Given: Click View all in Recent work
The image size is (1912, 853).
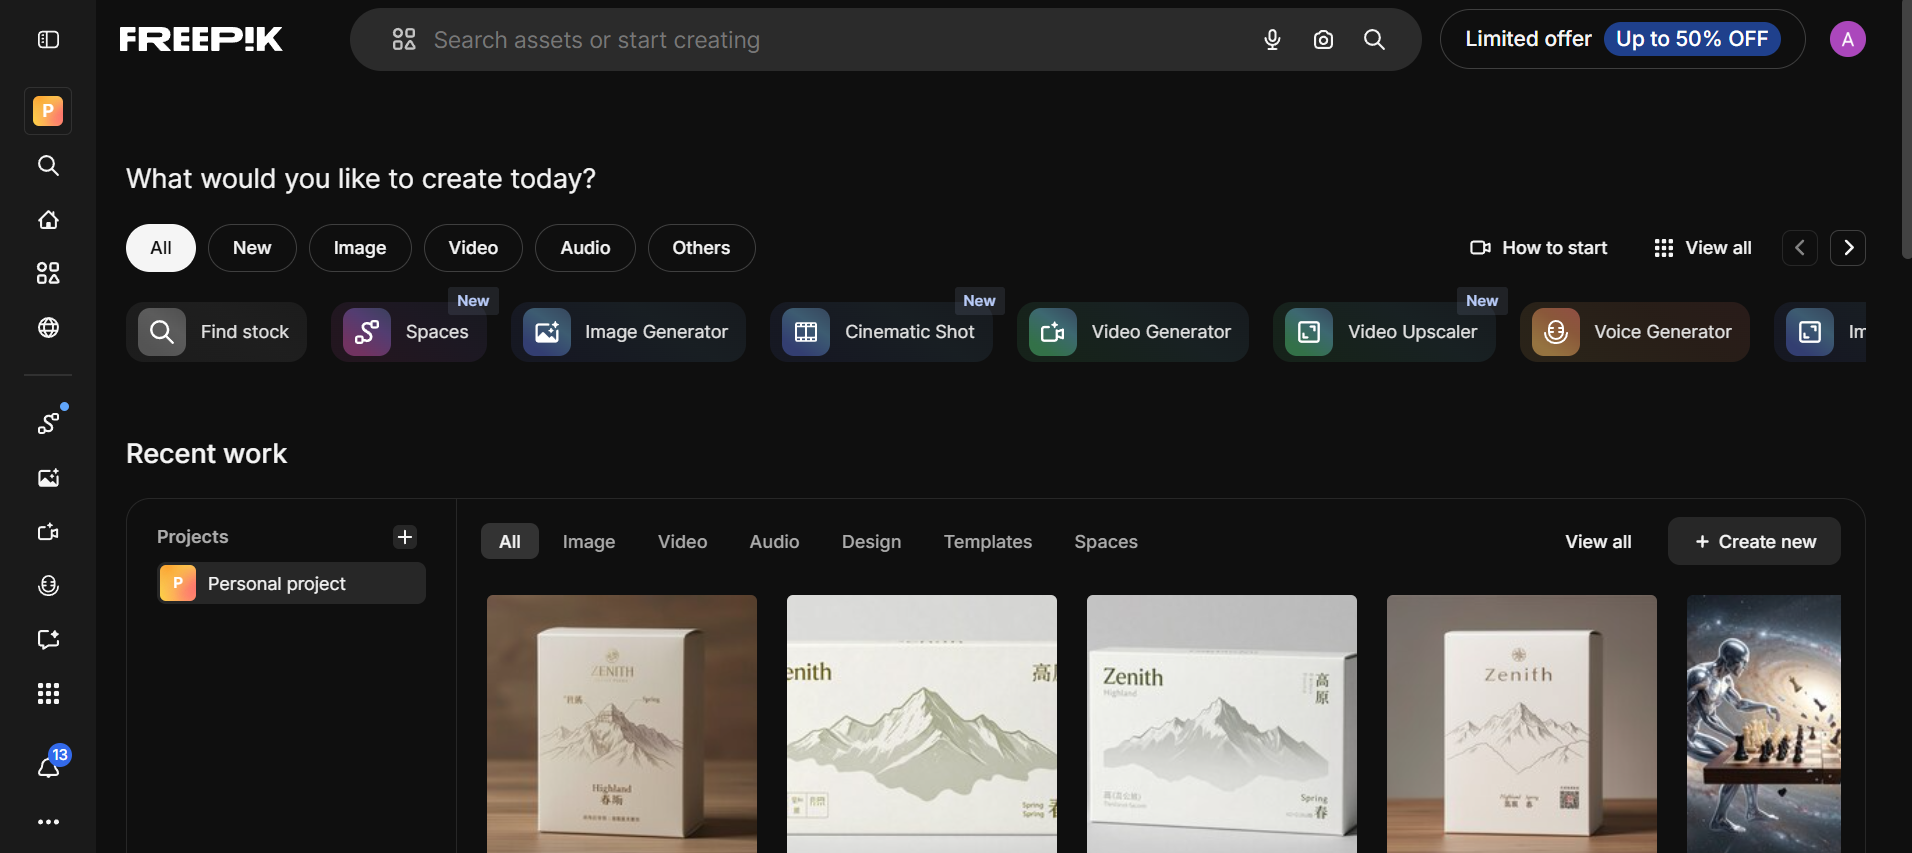Looking at the screenshot, I should click(1598, 541).
